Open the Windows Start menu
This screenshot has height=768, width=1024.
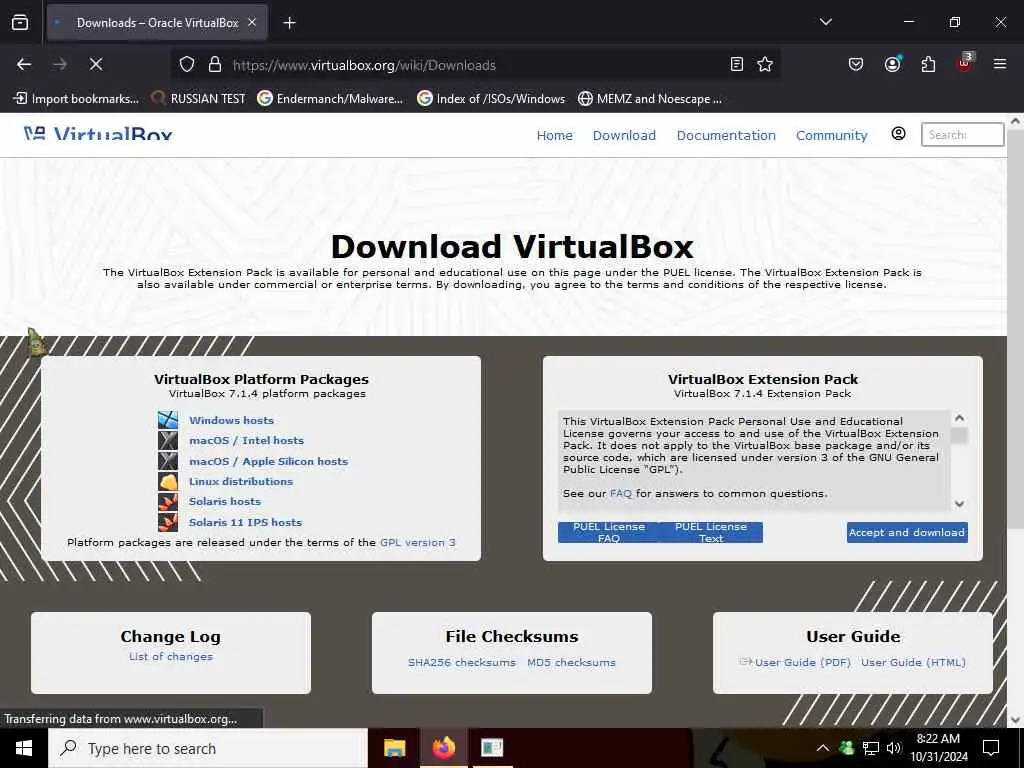[x=24, y=748]
